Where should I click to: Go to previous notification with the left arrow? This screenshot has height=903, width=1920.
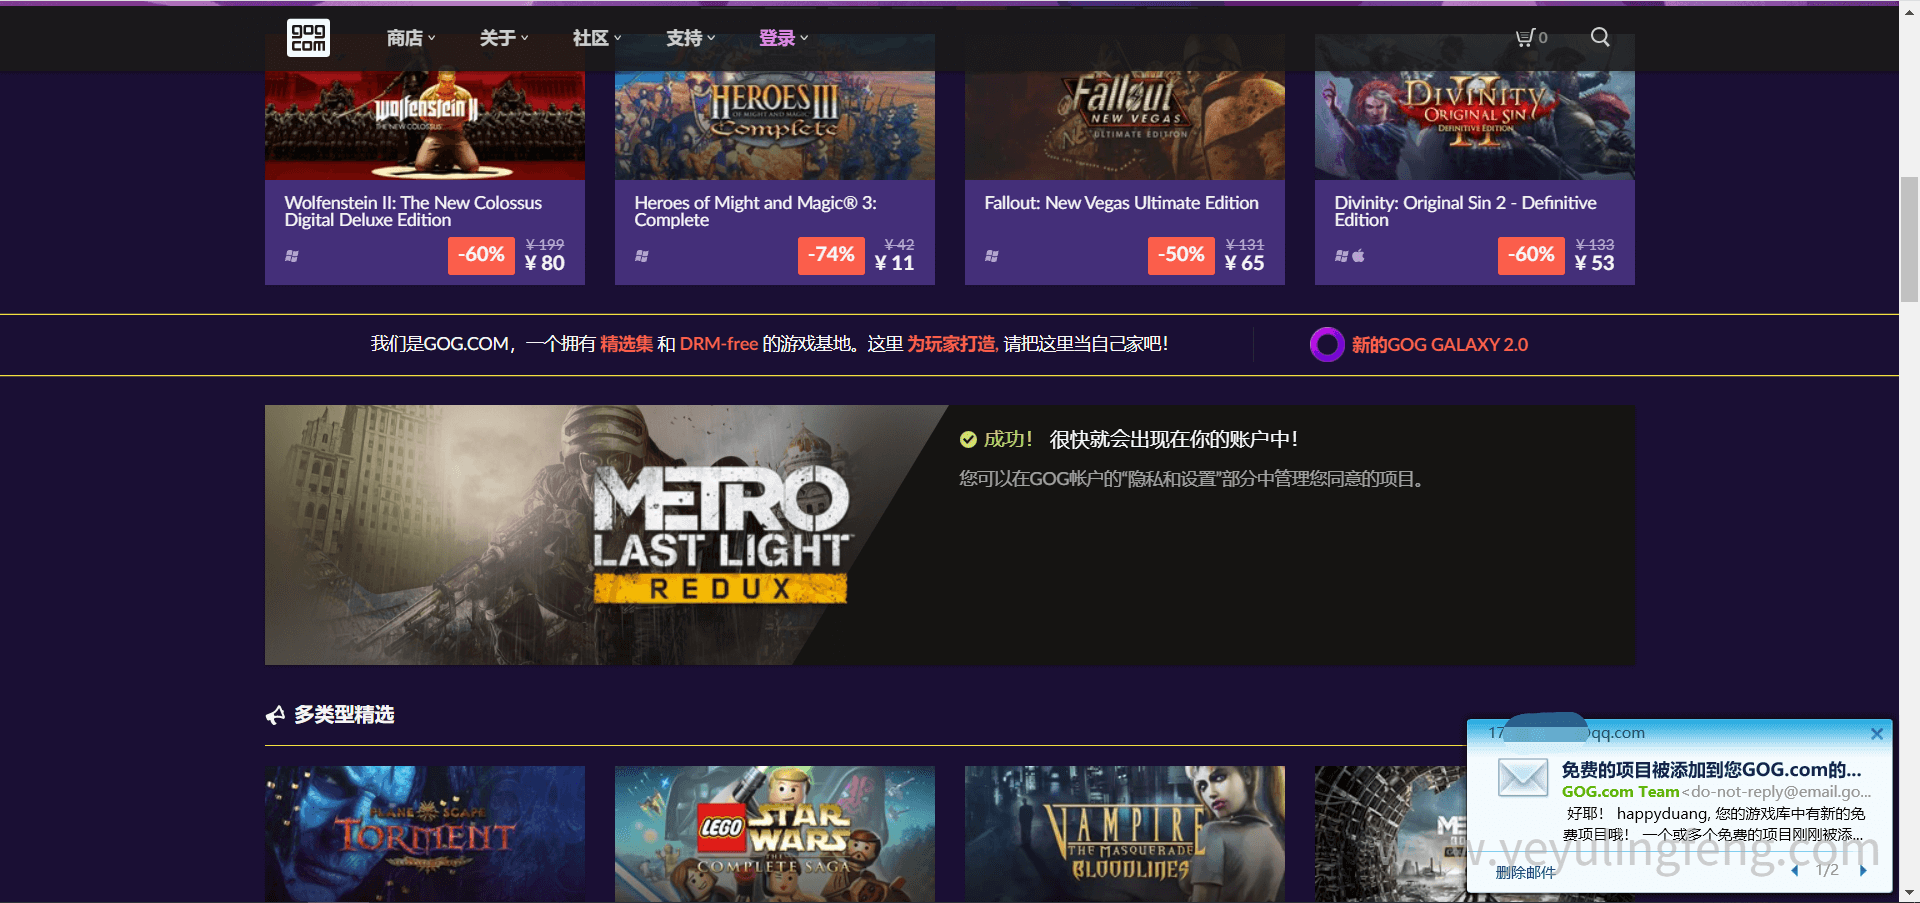tap(1795, 870)
